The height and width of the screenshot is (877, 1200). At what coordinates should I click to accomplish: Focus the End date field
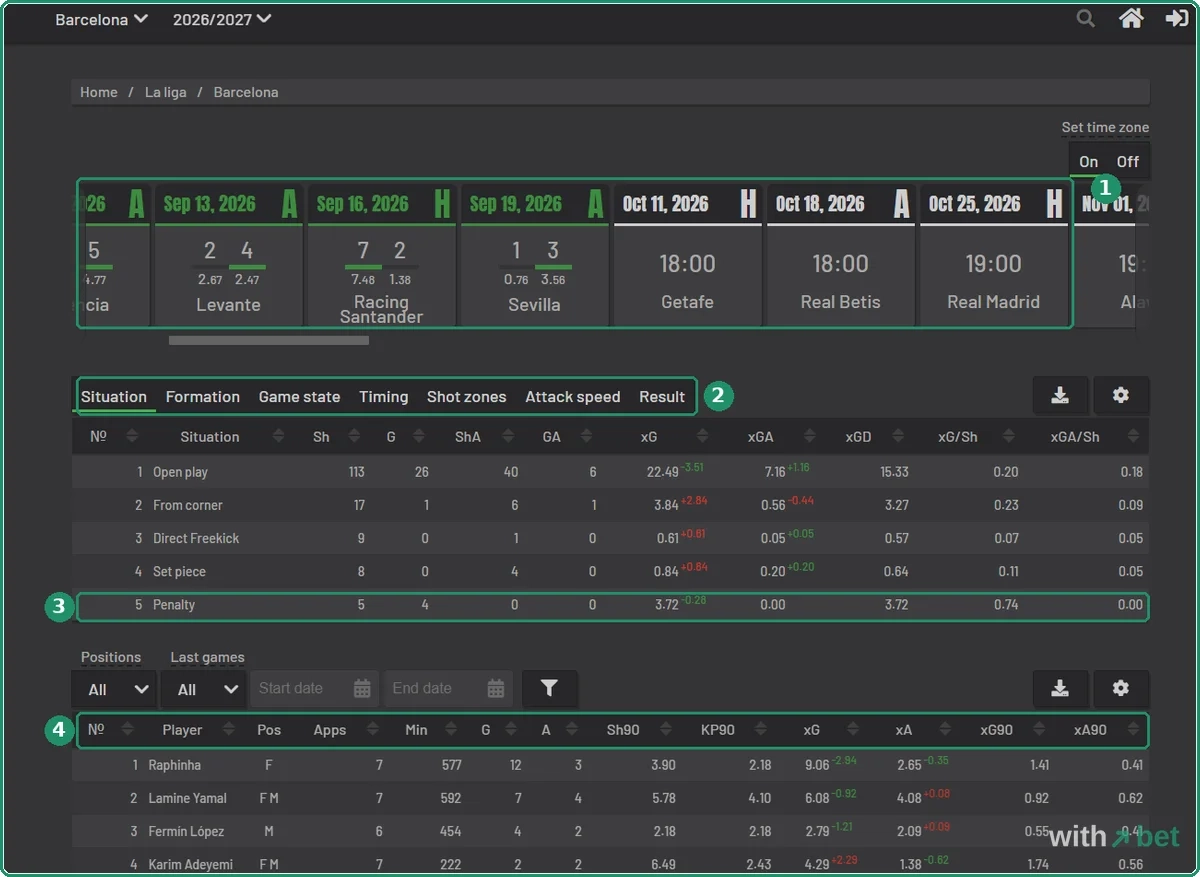click(x=447, y=688)
